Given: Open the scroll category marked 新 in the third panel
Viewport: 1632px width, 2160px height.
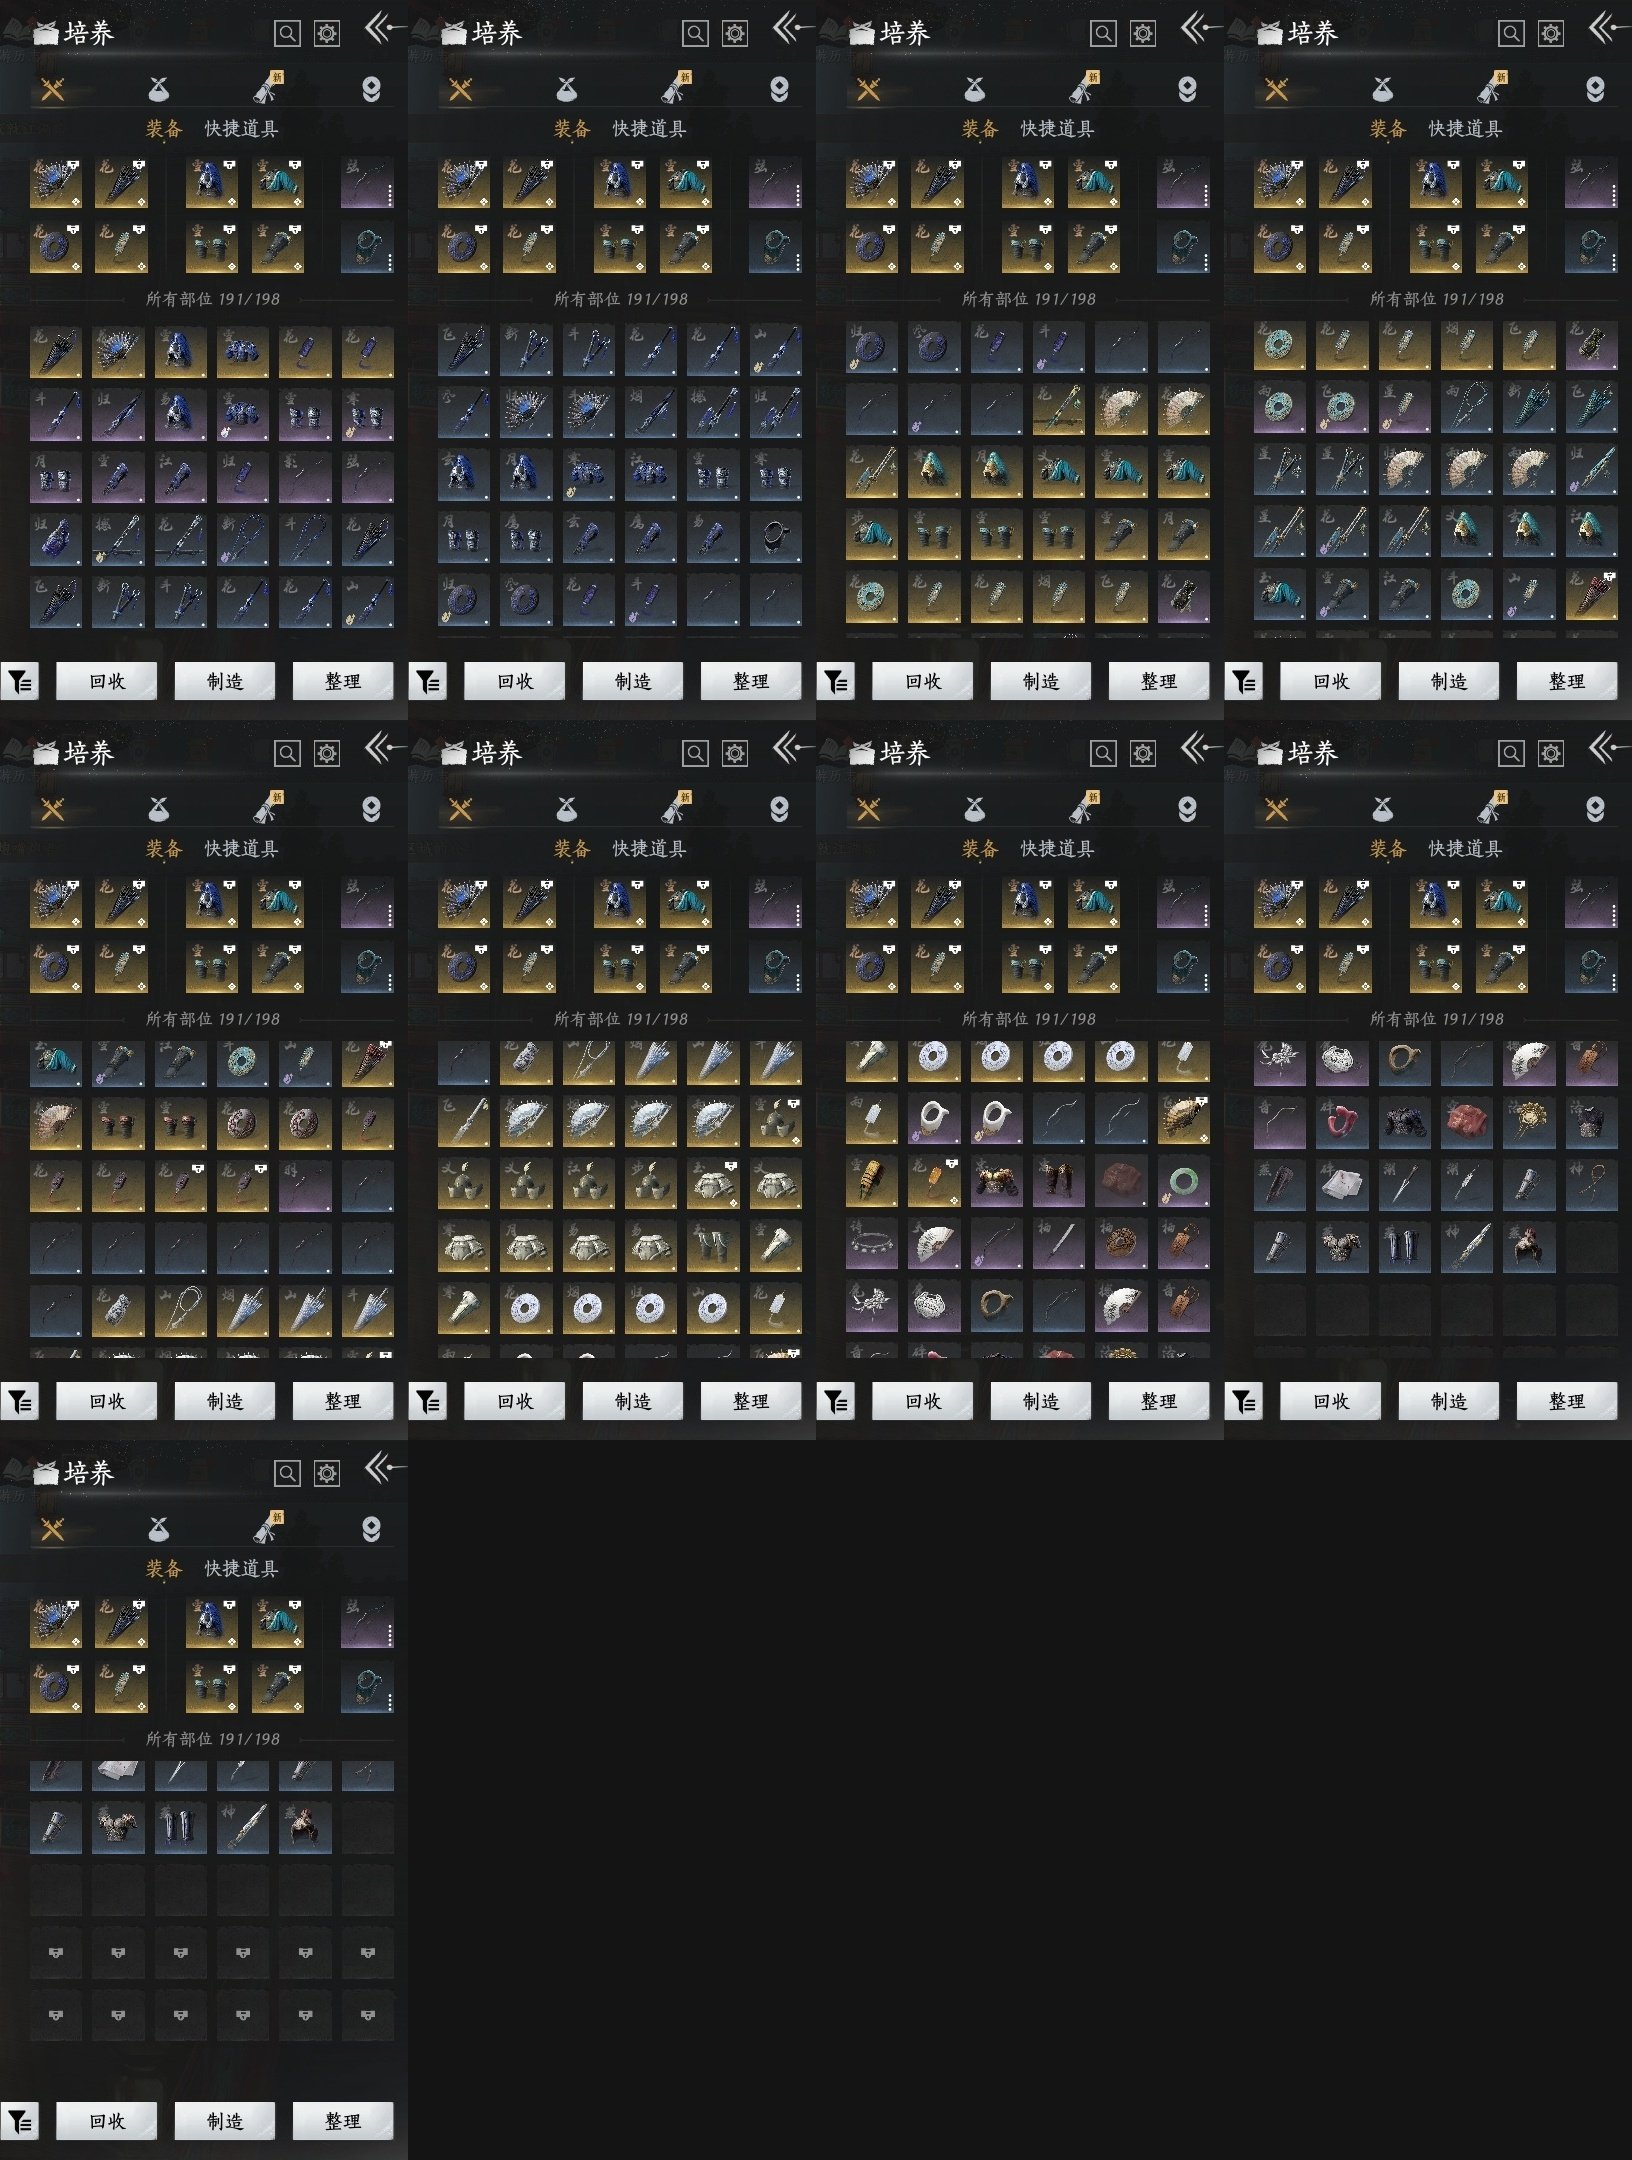Looking at the screenshot, I should coord(1083,90).
